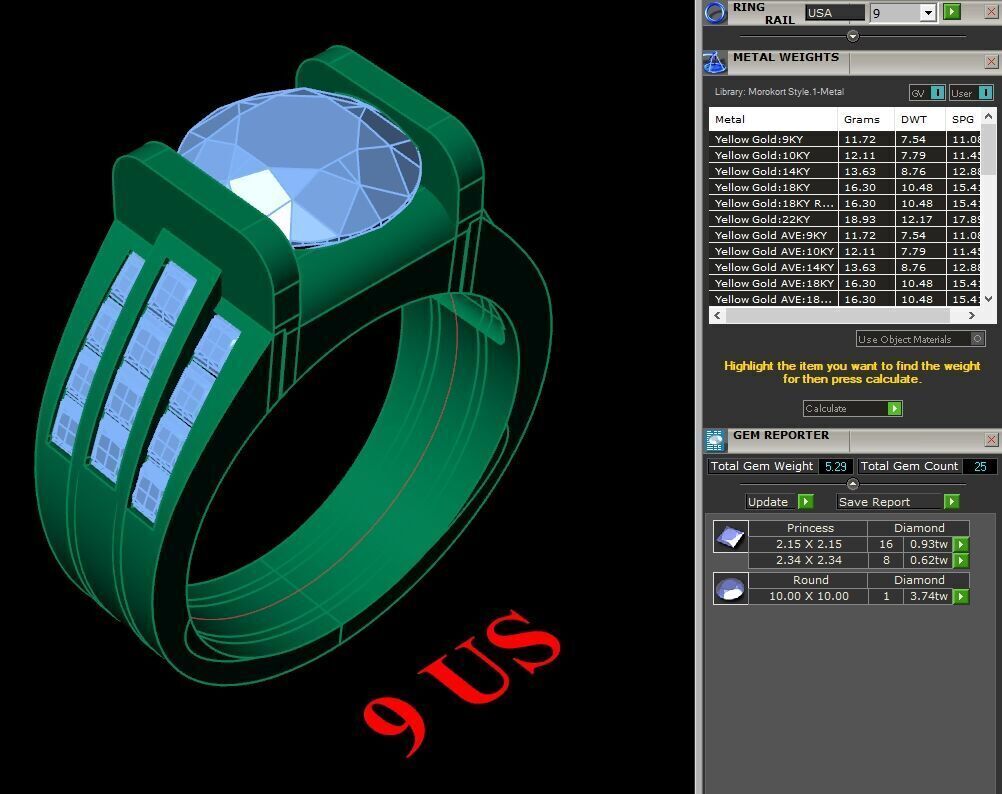Click the USA ring standard field
Screen dimensions: 1002x794
(x=835, y=13)
